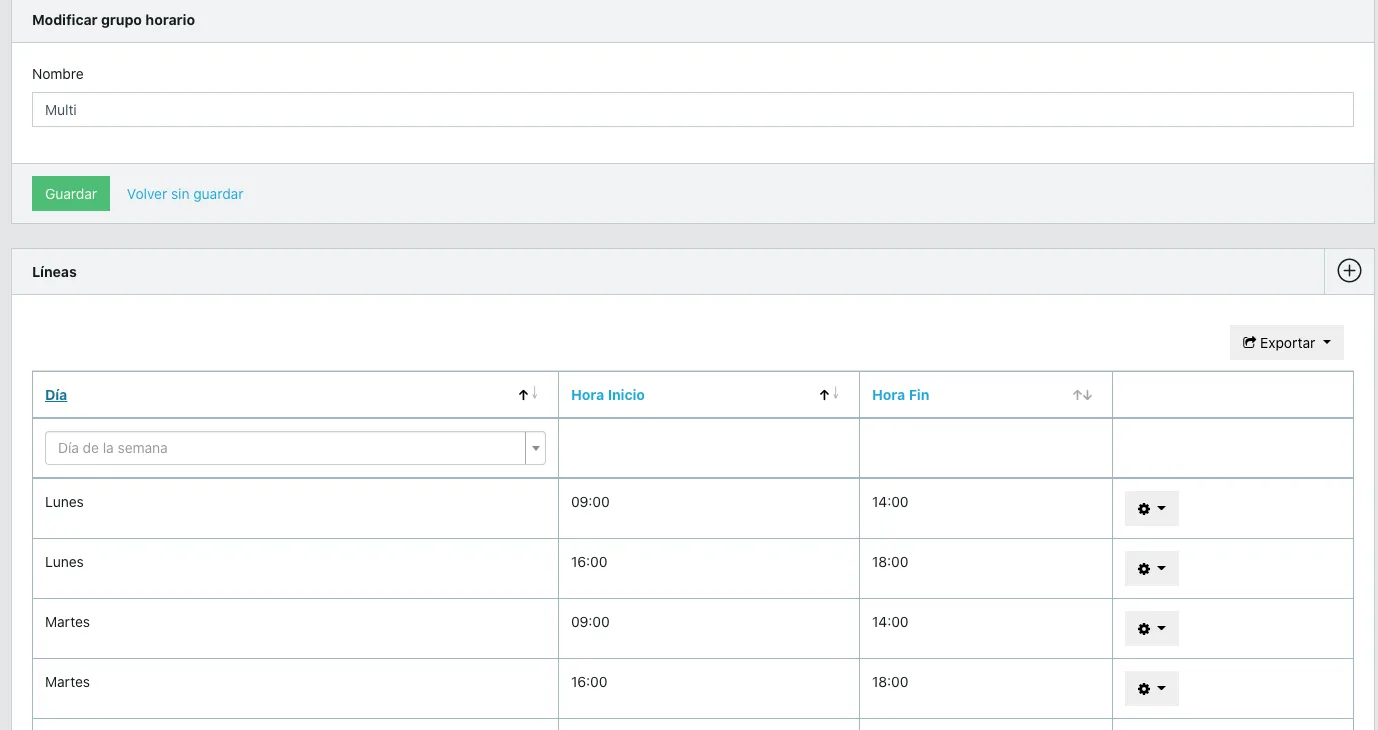Follow Volver sin guardar link
This screenshot has height=730, width=1378.
pos(185,194)
